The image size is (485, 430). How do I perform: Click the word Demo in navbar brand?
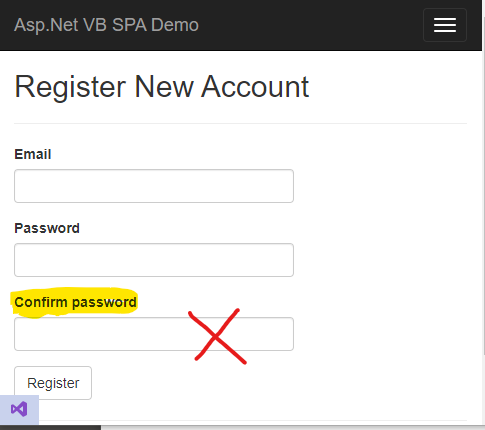point(175,25)
